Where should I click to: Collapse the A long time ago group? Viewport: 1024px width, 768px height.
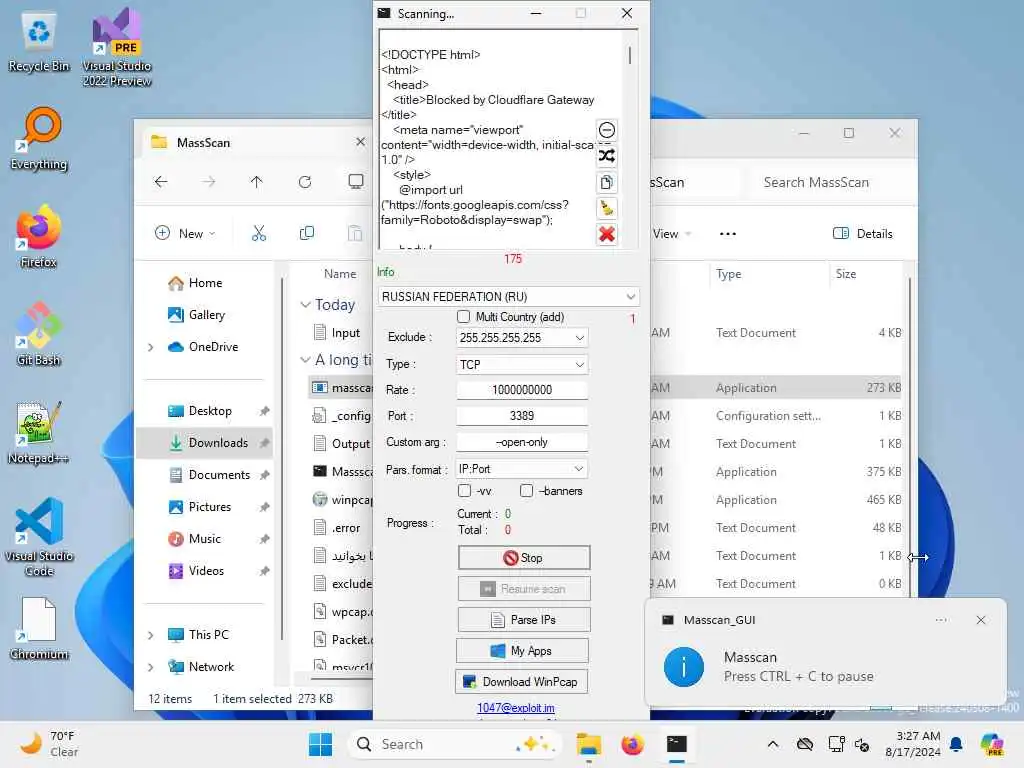305,360
